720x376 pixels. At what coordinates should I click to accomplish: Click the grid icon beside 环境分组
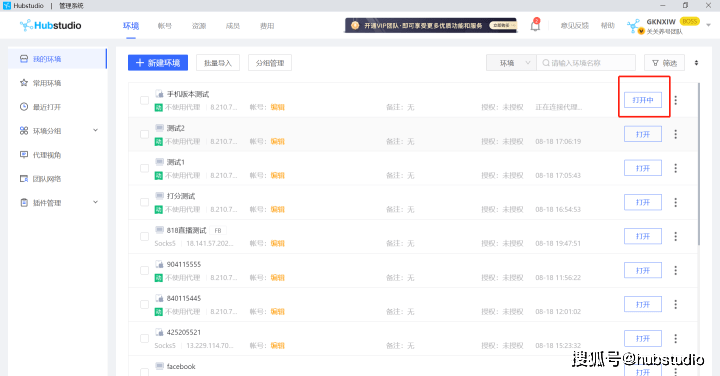(24, 130)
